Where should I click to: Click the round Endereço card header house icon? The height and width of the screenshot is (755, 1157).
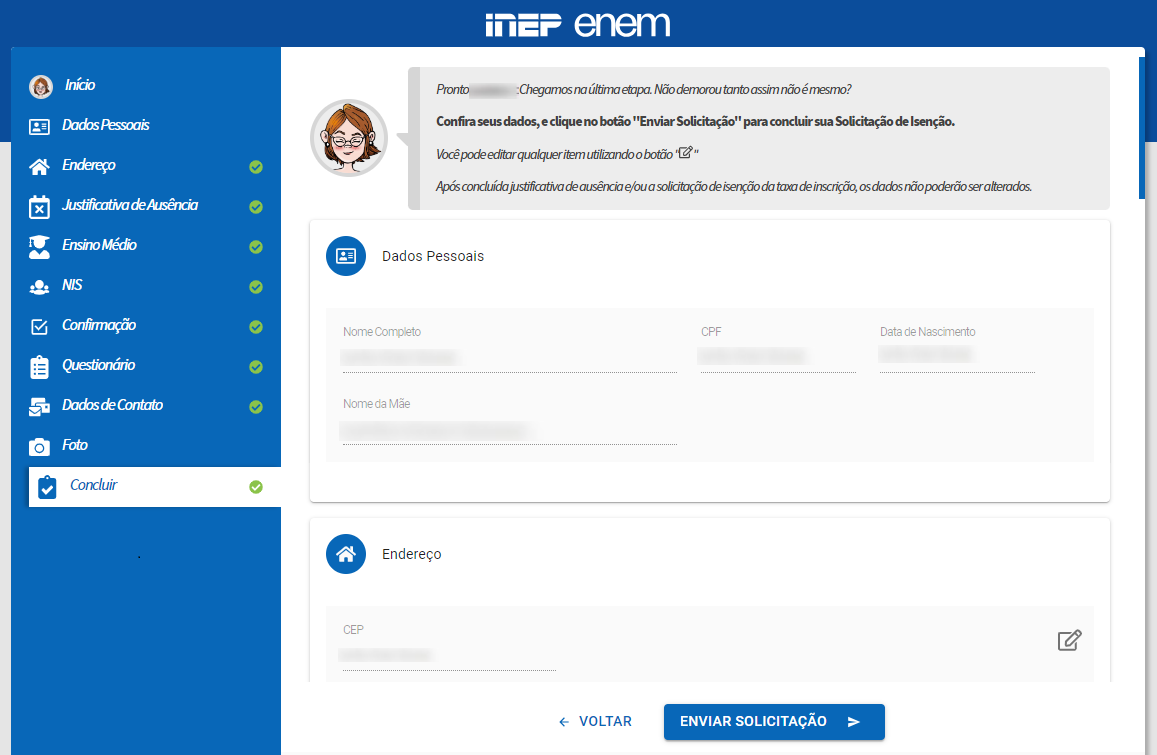[x=346, y=554]
